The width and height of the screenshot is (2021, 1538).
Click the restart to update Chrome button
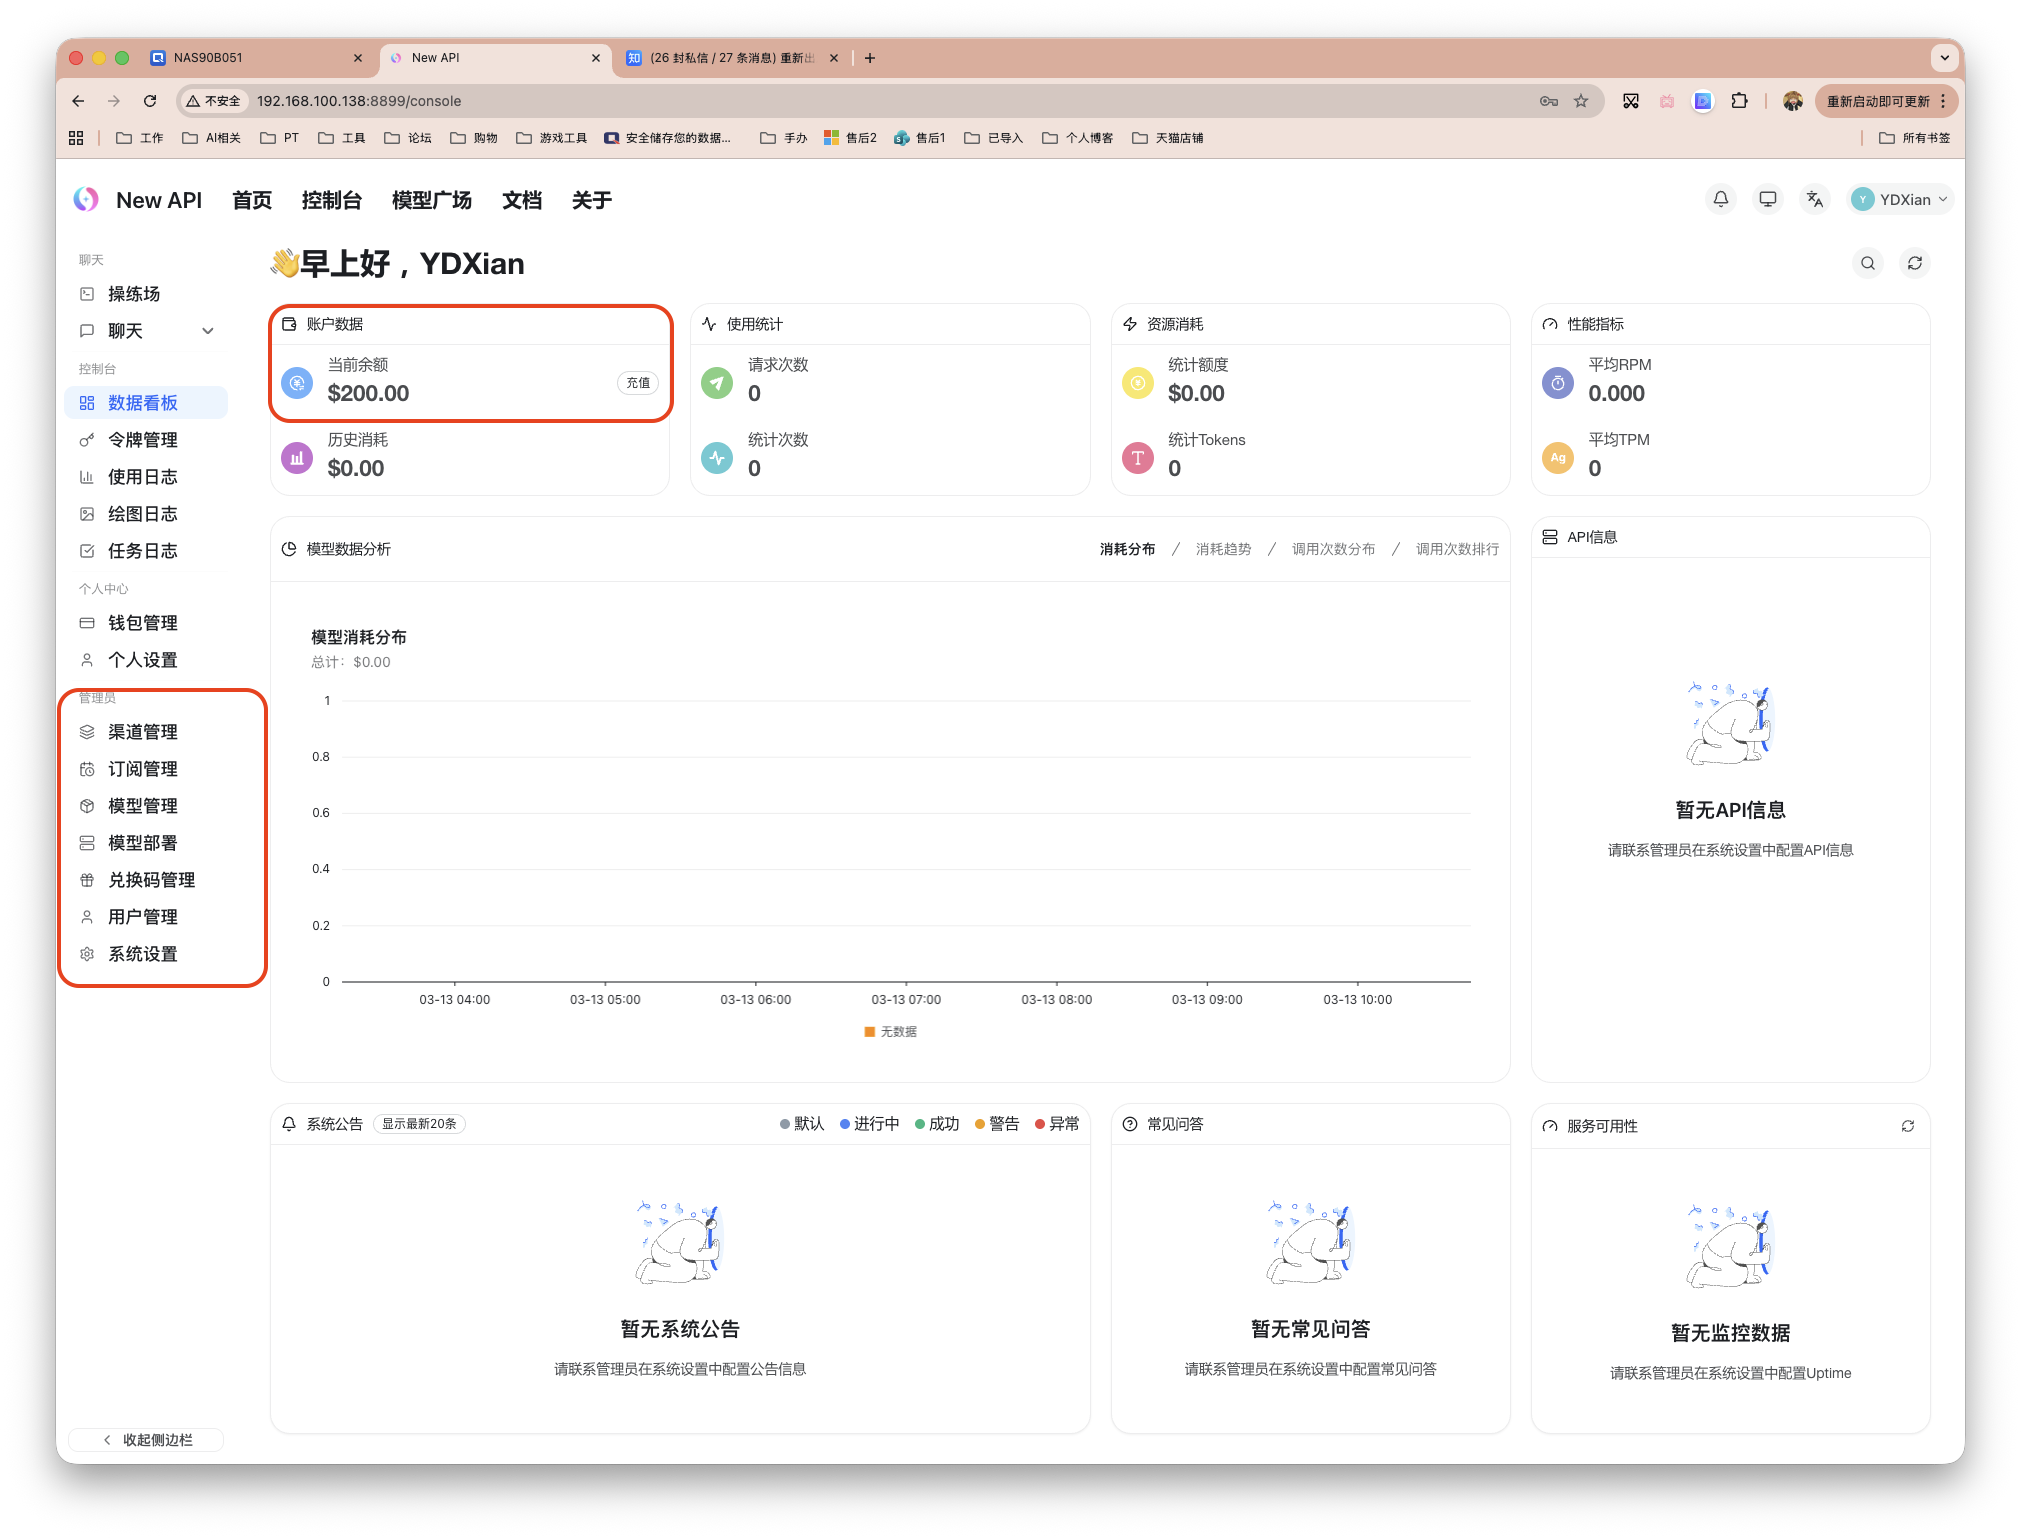pos(1877,101)
